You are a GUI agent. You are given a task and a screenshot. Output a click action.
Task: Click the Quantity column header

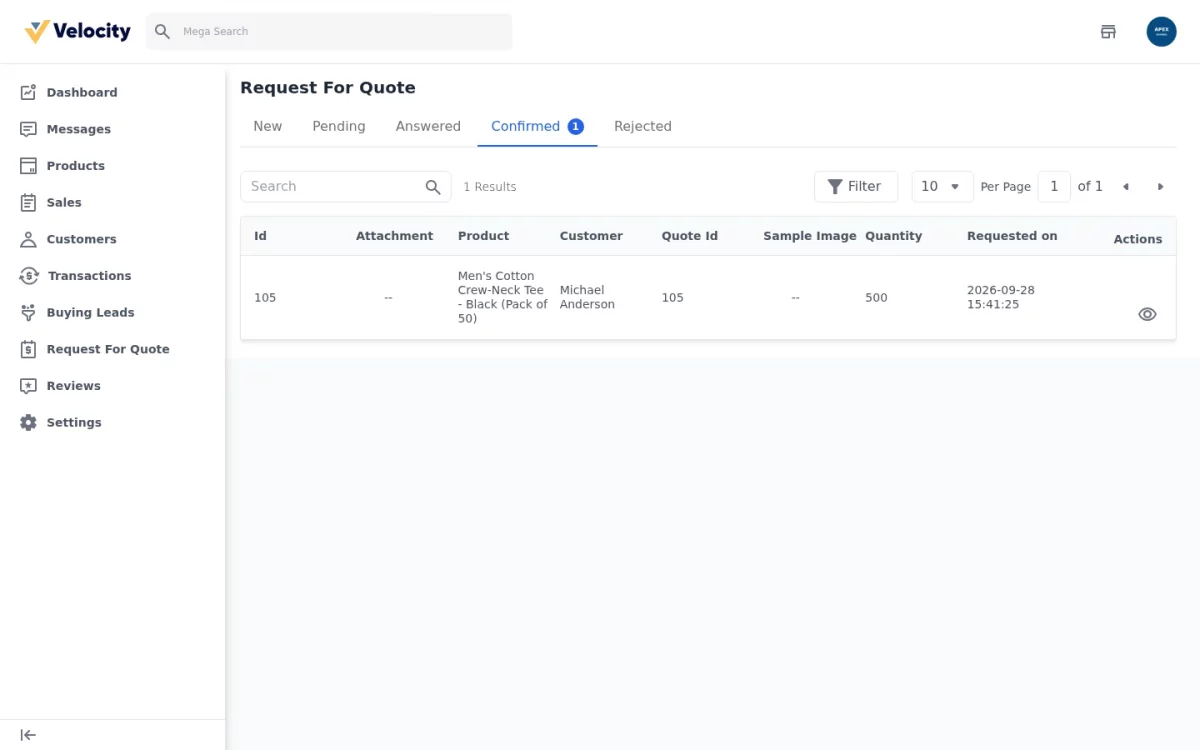[x=893, y=236]
